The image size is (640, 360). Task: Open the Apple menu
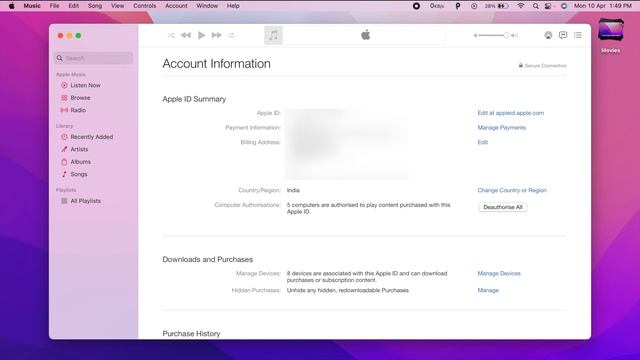click(x=11, y=6)
